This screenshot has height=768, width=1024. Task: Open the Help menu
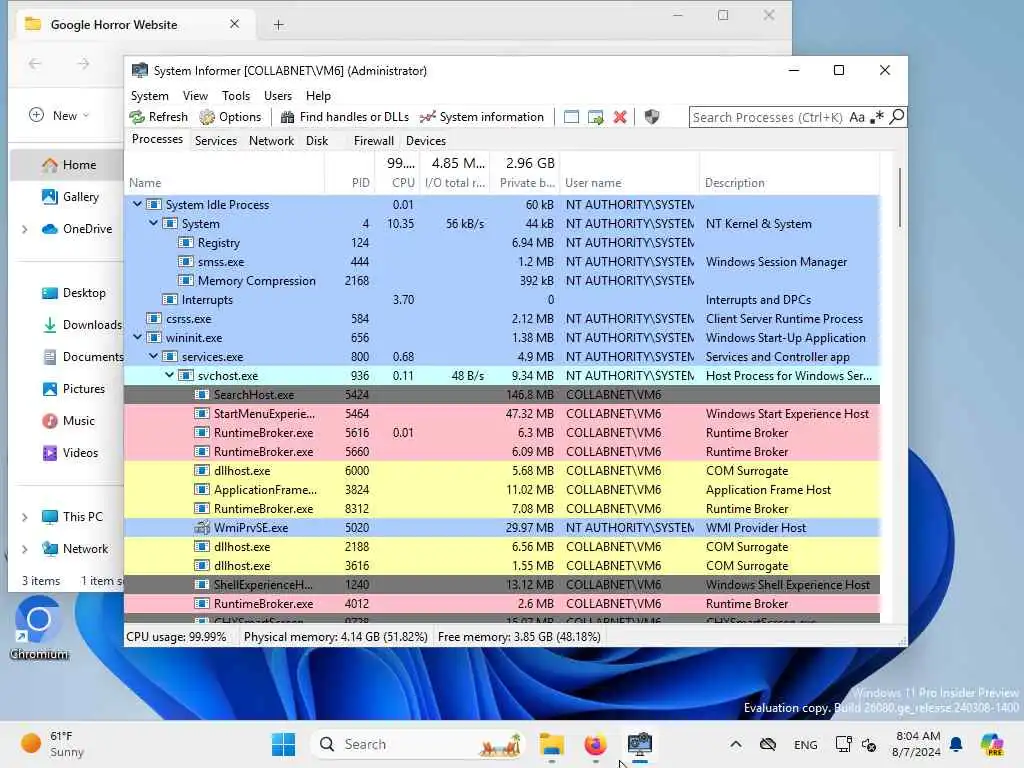(x=318, y=96)
